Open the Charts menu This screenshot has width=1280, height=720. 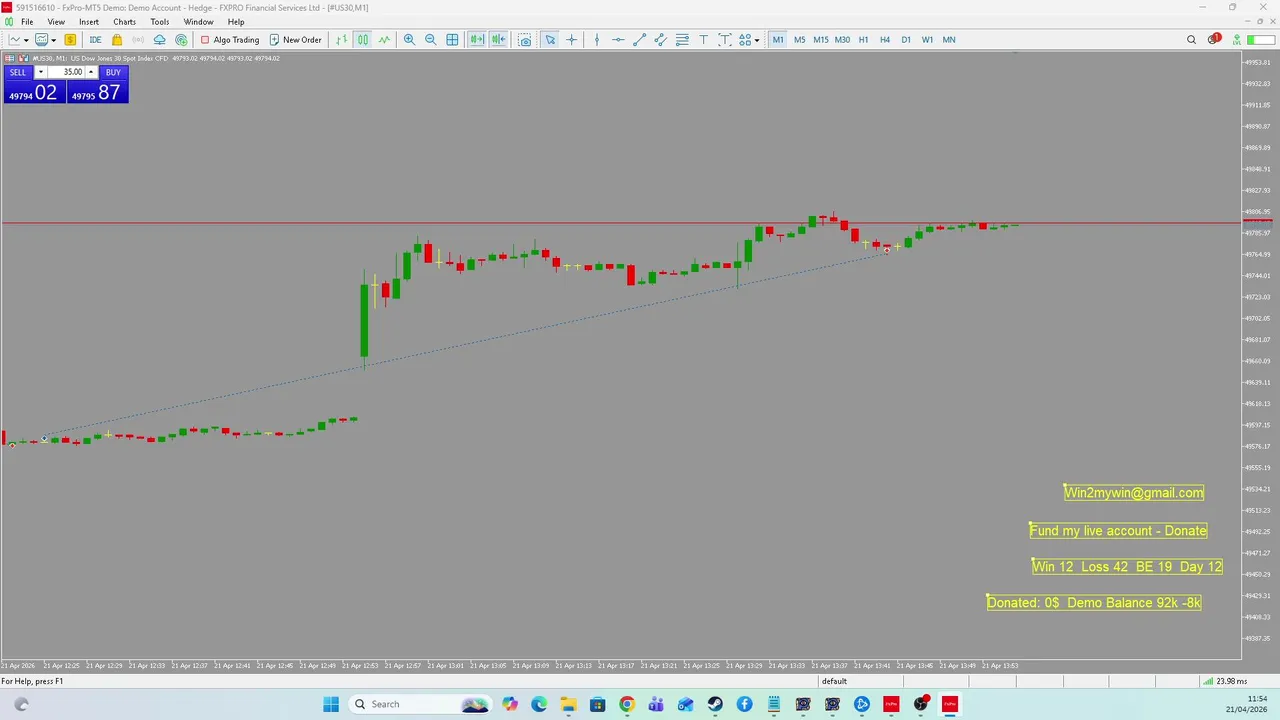[125, 22]
